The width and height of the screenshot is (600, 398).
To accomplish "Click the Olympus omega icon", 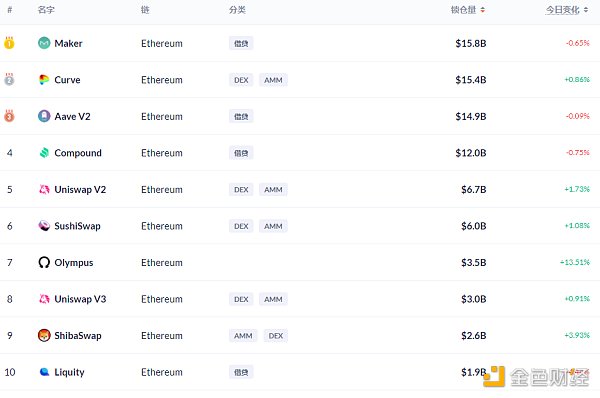I will [x=44, y=262].
